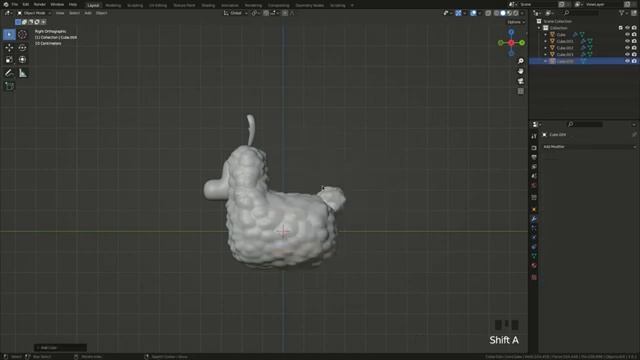The height and width of the screenshot is (360, 640).
Task: Open the Edit menu
Action: coord(26,4)
